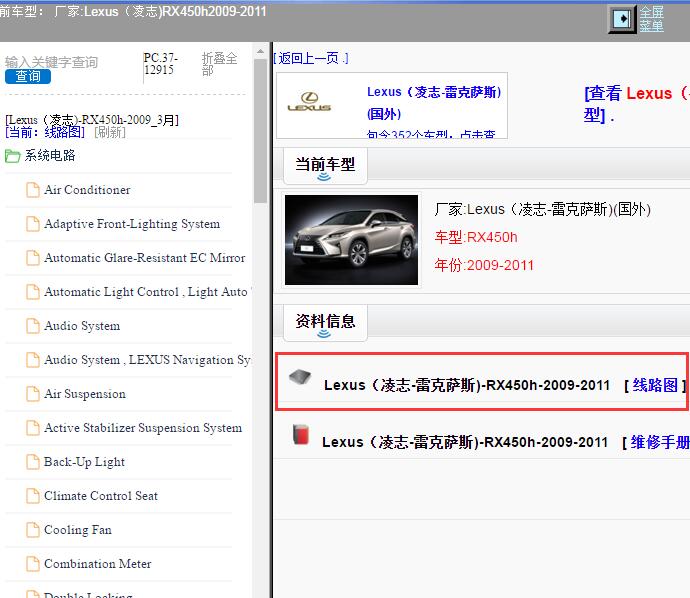Click the 当前：线路图 link

[x=45, y=132]
